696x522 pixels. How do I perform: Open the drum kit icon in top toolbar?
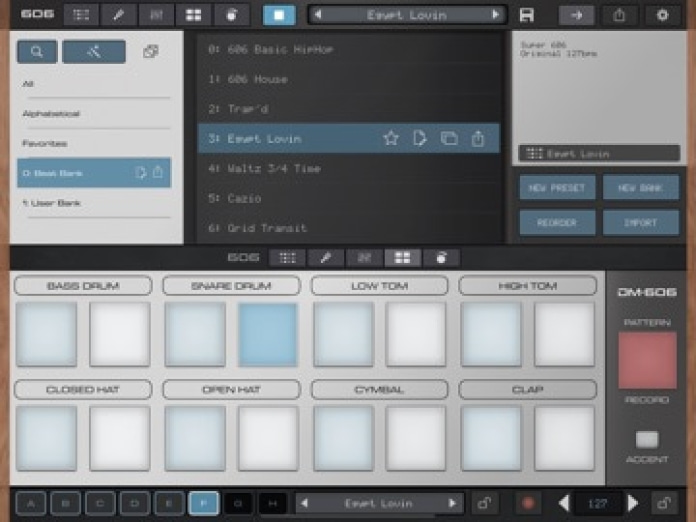(231, 15)
